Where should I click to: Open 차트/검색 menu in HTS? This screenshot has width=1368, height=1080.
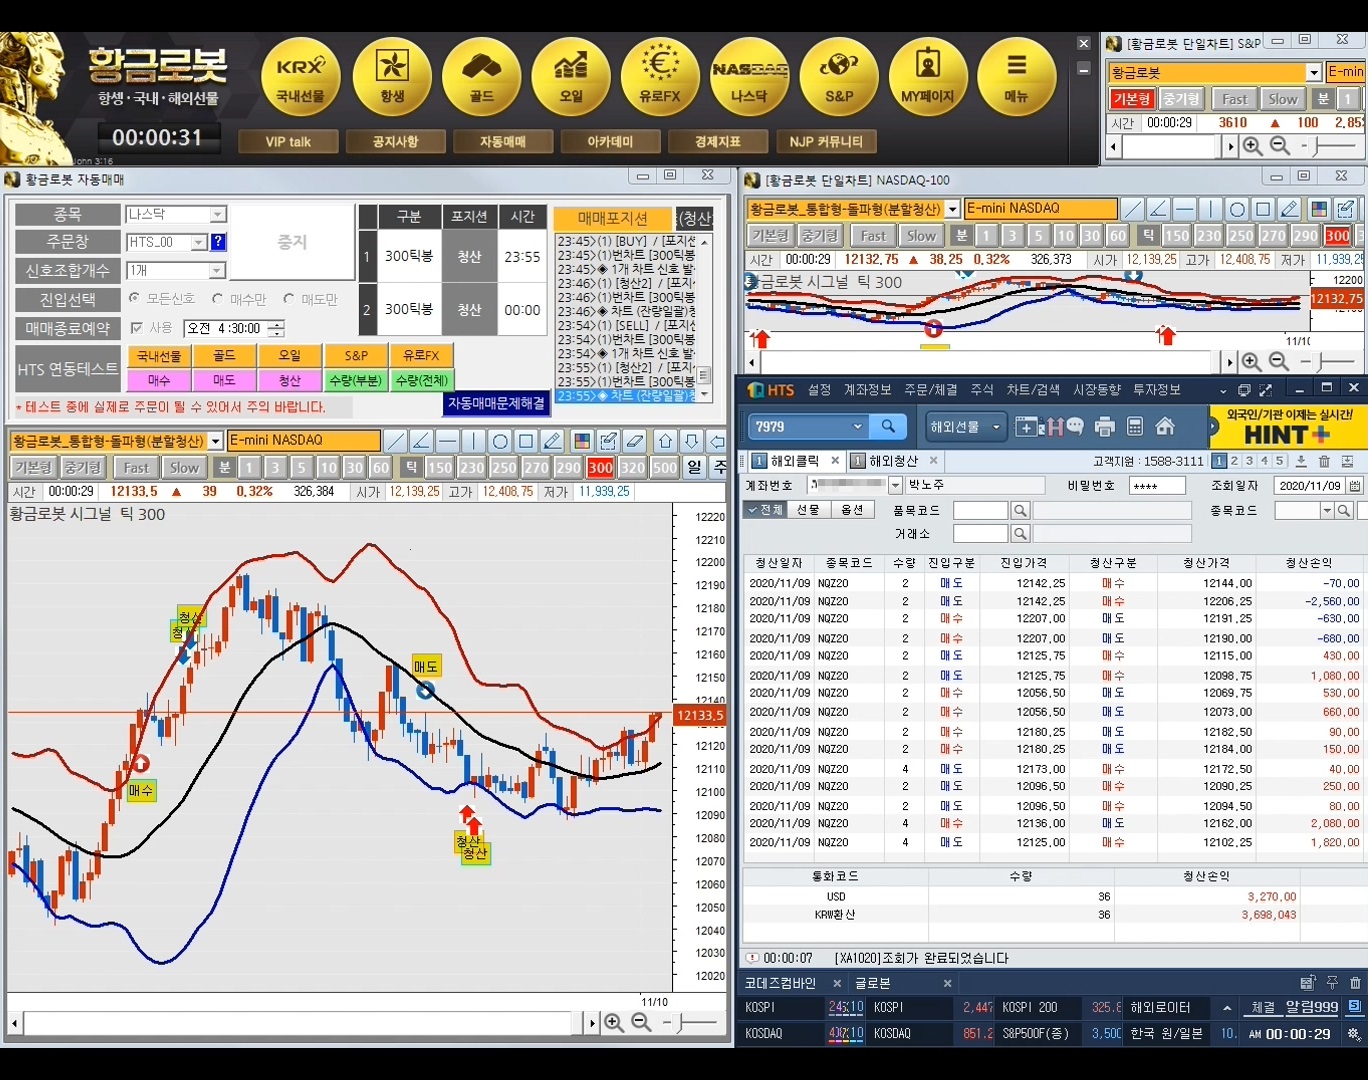pos(1034,389)
